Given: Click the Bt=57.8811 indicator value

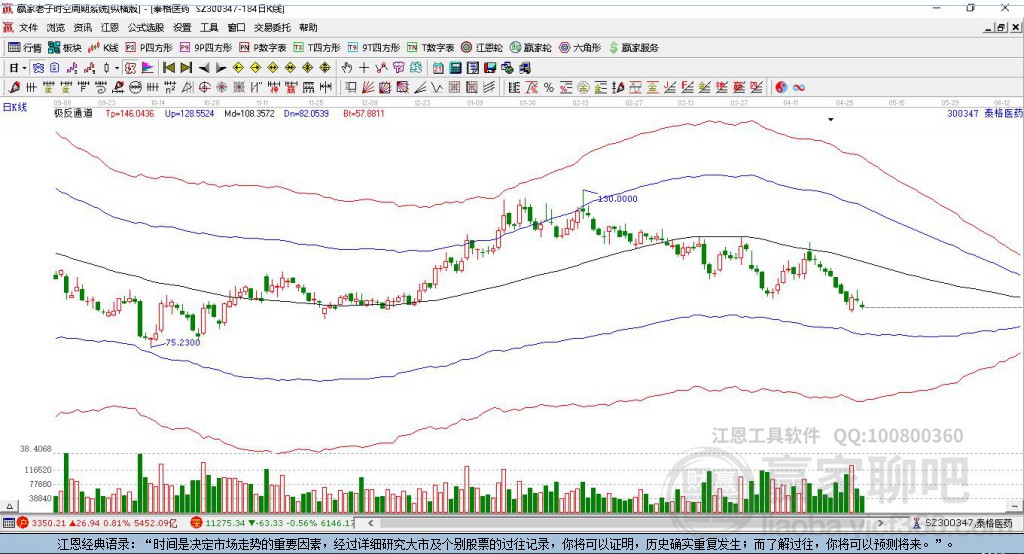Looking at the screenshot, I should (x=364, y=113).
